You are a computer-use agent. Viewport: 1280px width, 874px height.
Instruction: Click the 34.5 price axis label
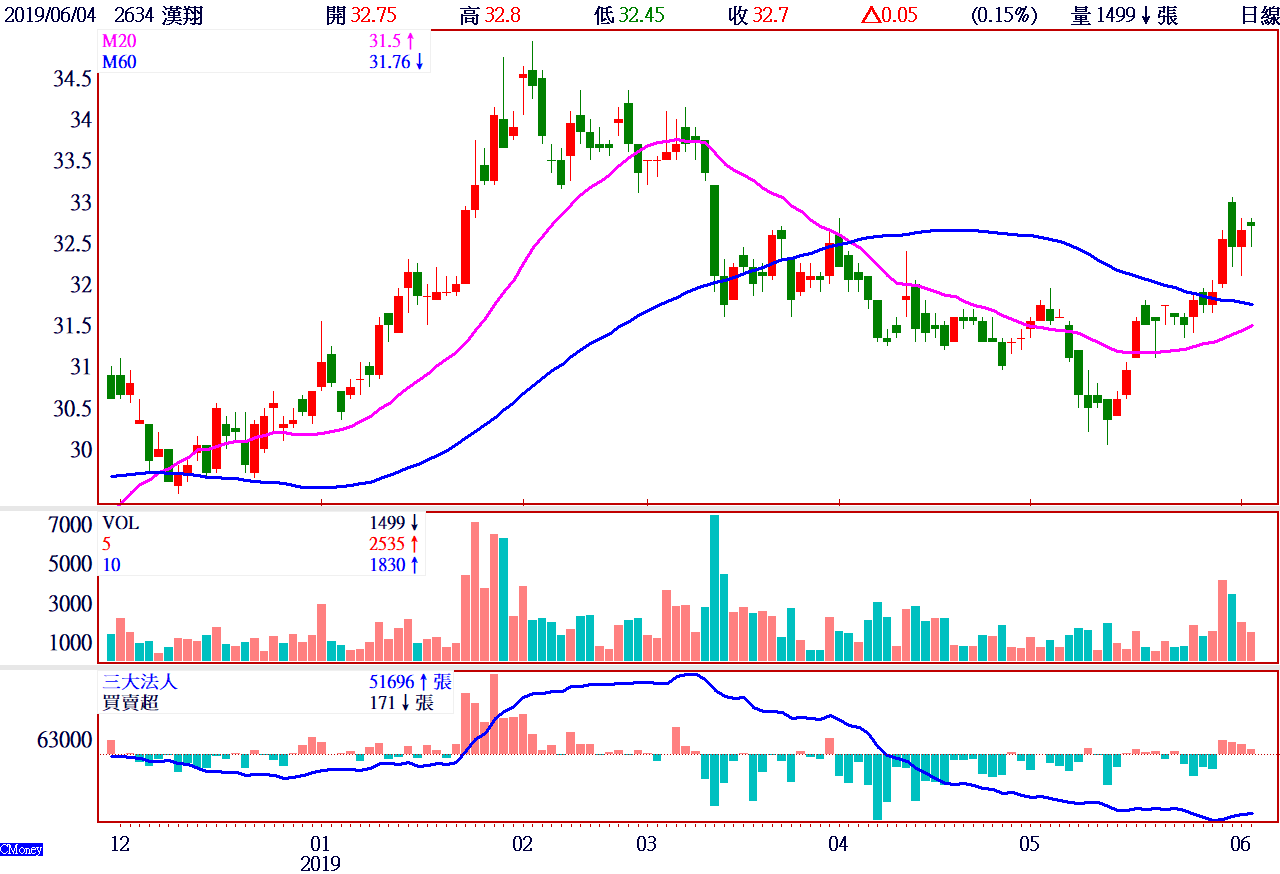73,79
